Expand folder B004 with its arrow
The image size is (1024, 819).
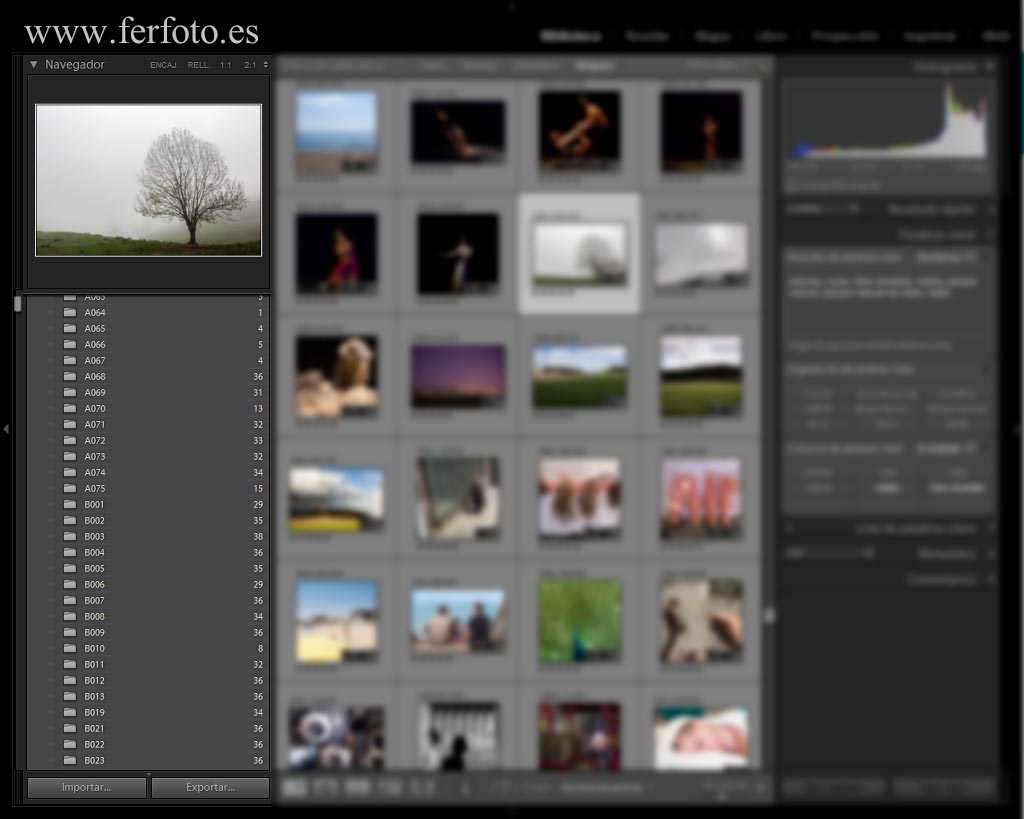pyautogui.click(x=51, y=553)
